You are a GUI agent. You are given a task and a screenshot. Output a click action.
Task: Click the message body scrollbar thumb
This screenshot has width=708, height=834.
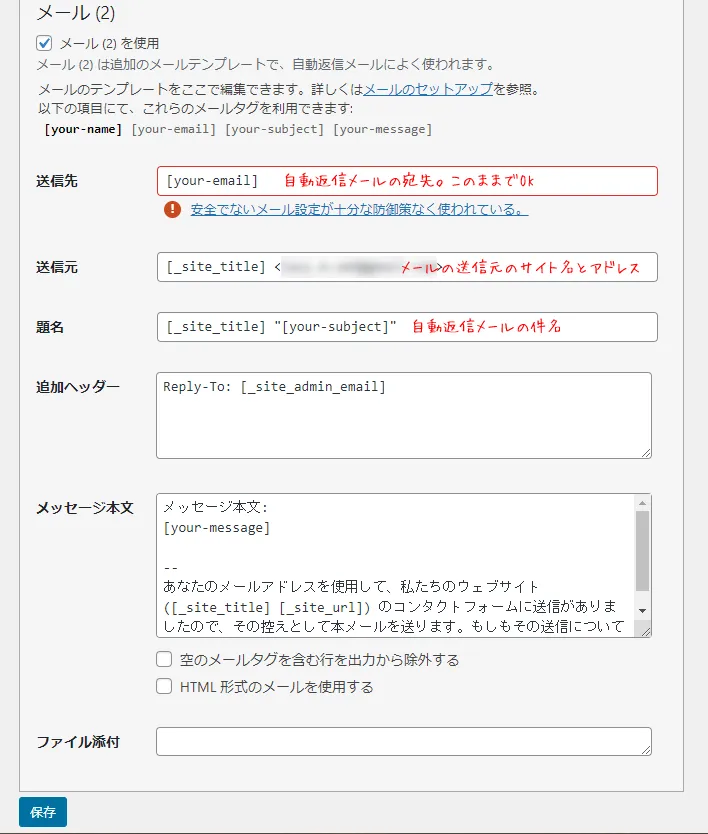[x=643, y=550]
